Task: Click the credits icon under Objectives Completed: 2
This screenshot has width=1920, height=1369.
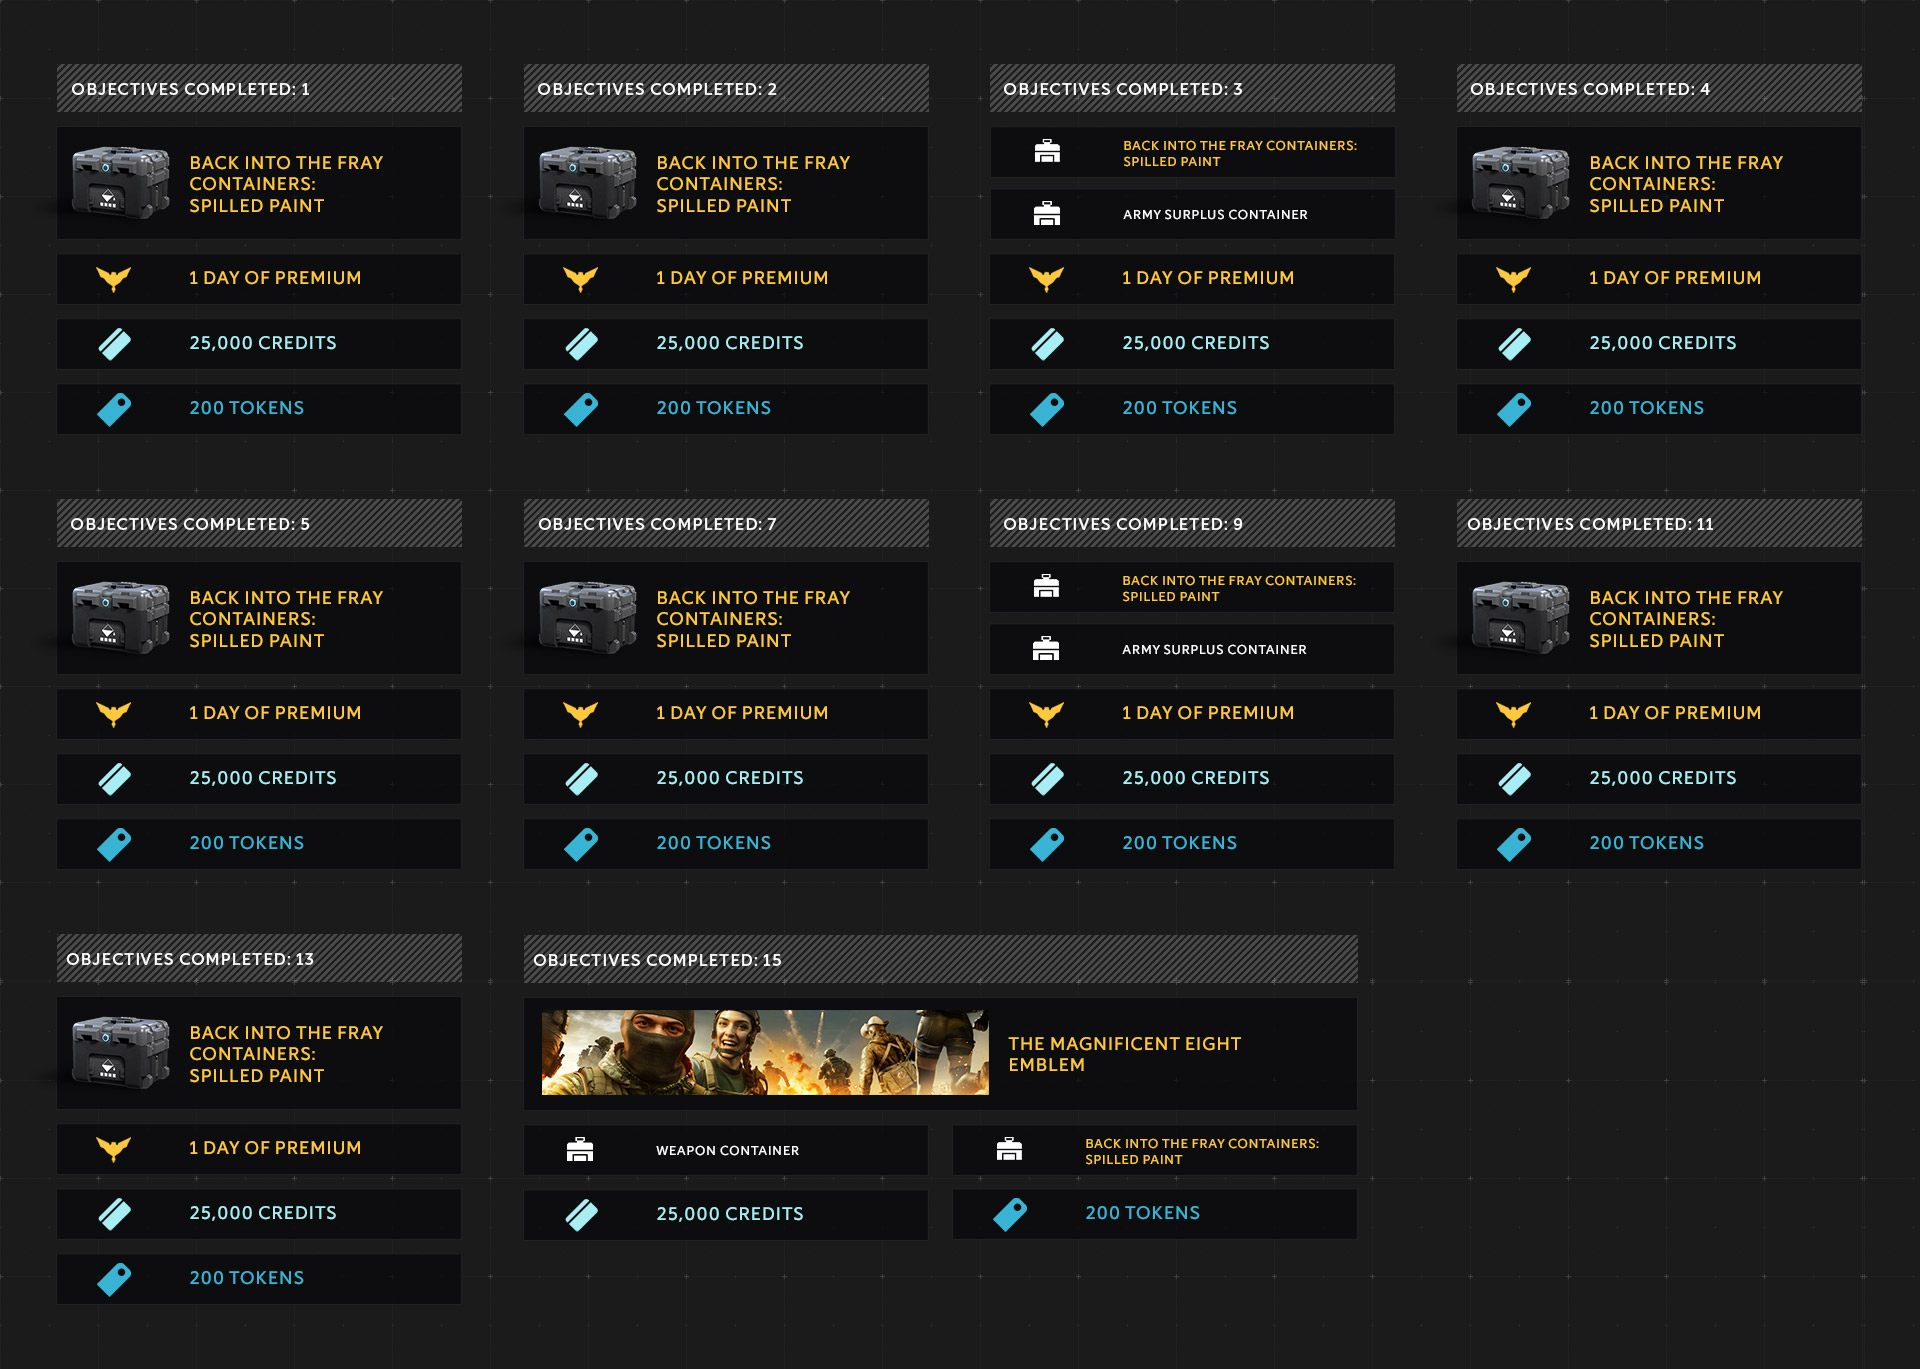Action: 581,344
